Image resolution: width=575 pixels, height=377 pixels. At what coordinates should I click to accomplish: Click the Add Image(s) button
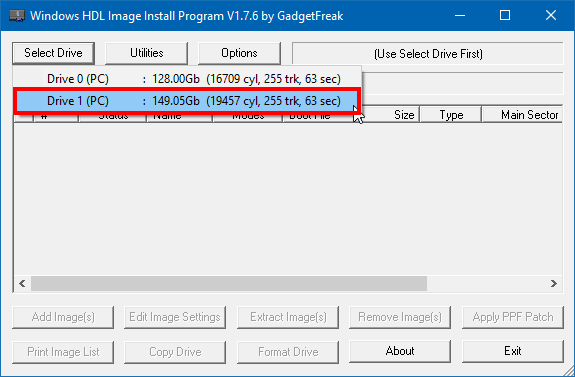[63, 317]
